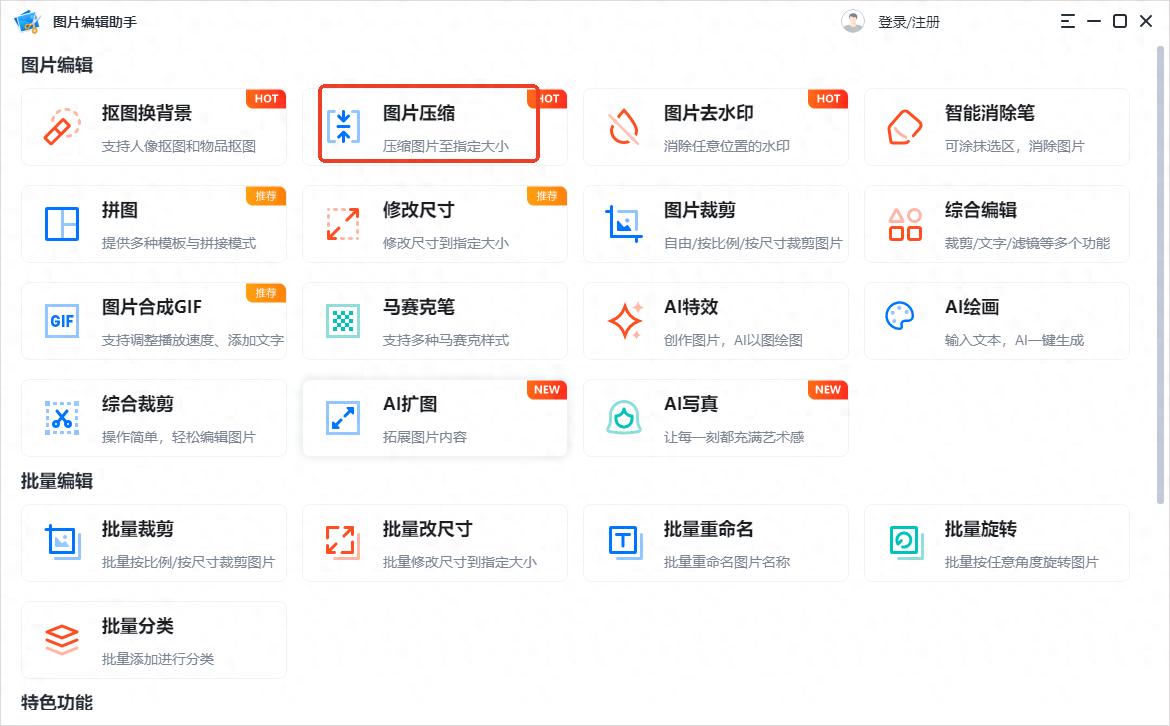
Task: Click the 综合编辑 shapes icon
Action: (x=905, y=224)
